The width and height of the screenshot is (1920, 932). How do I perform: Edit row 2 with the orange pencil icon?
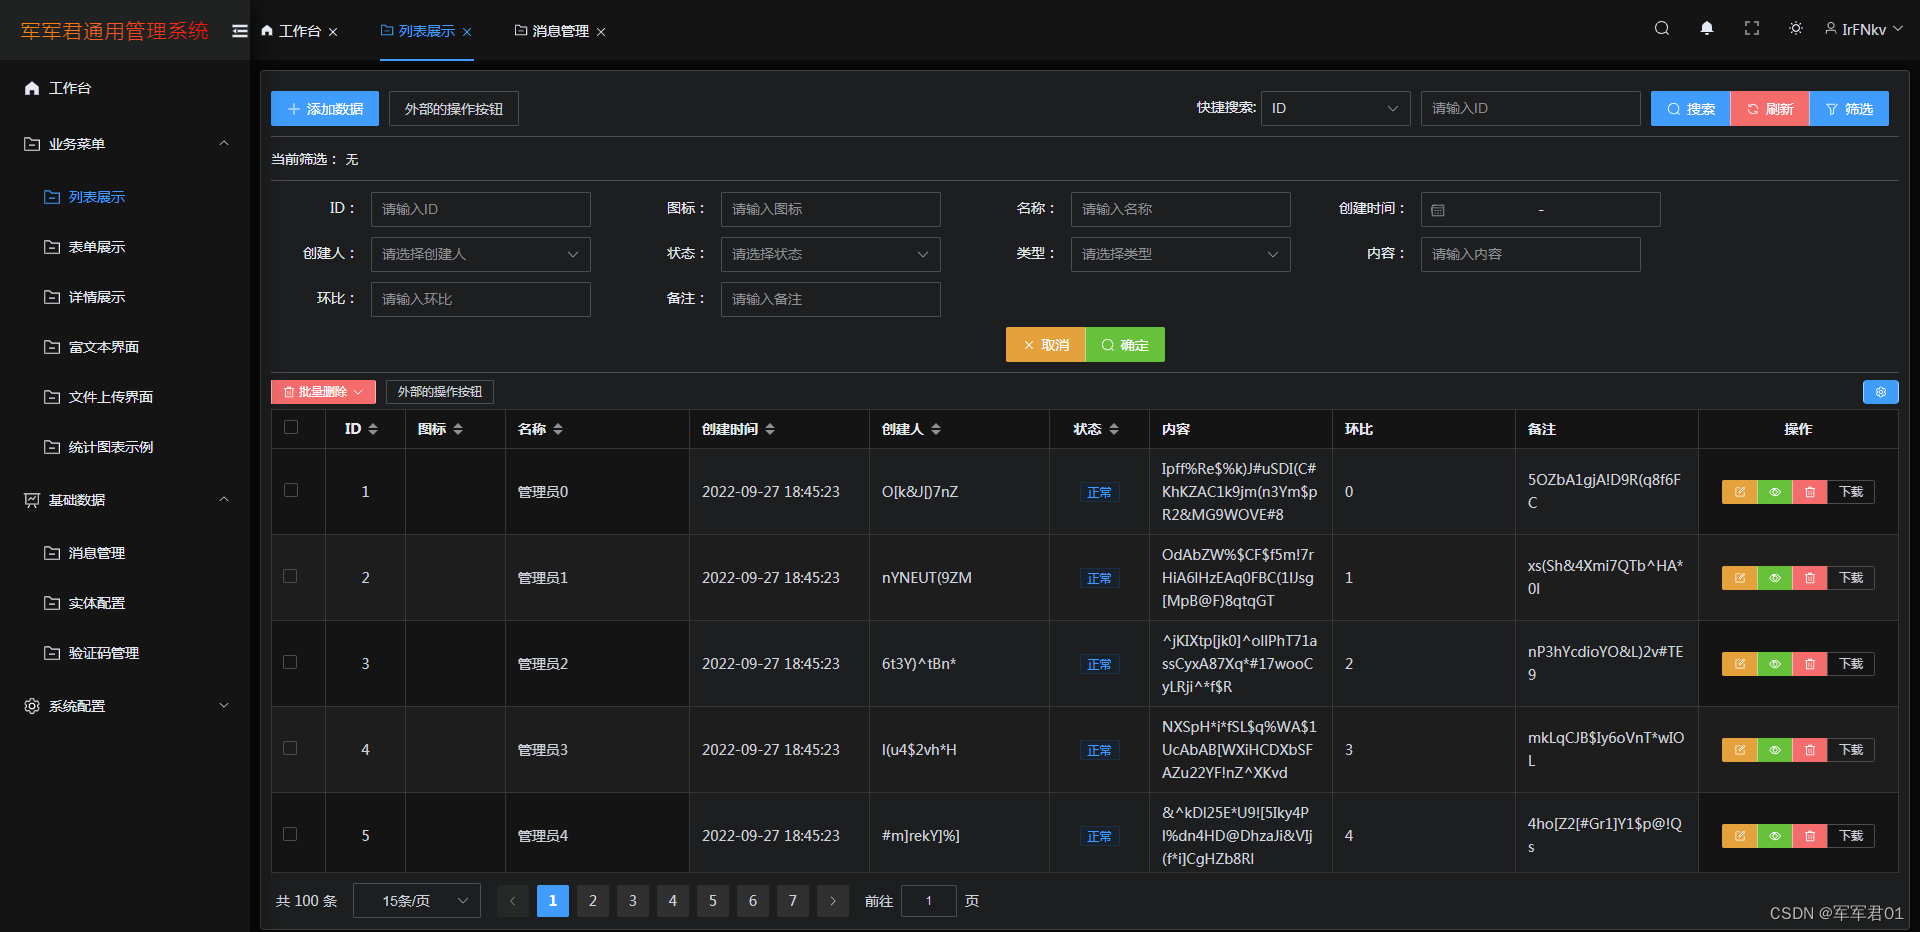click(1739, 578)
